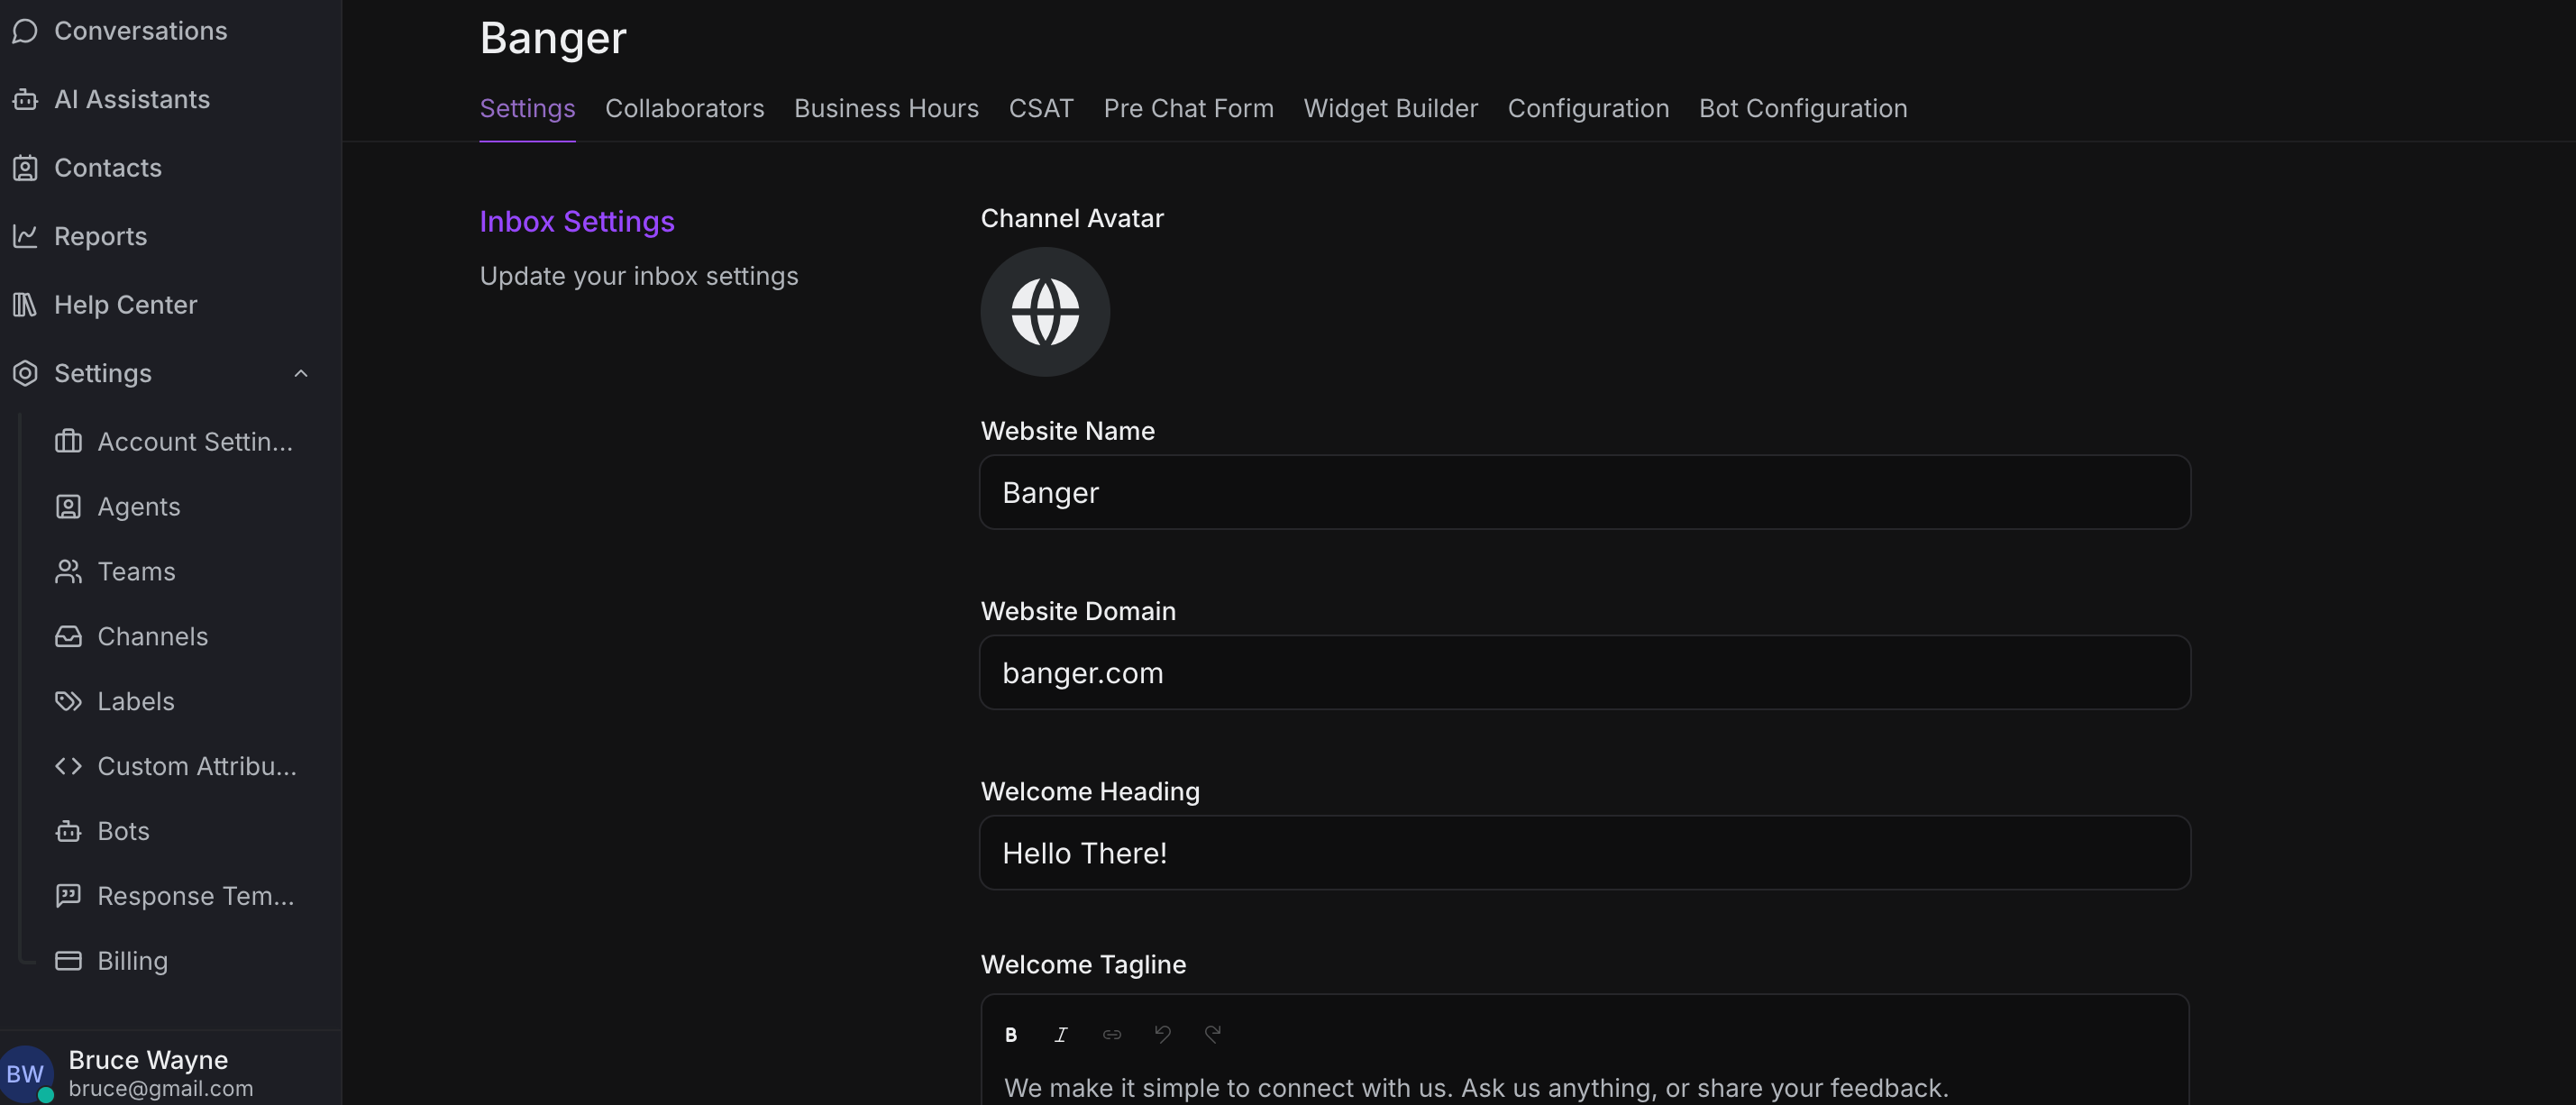Viewport: 2576px width, 1105px height.
Task: Click into the Website Name field
Action: [x=1584, y=492]
